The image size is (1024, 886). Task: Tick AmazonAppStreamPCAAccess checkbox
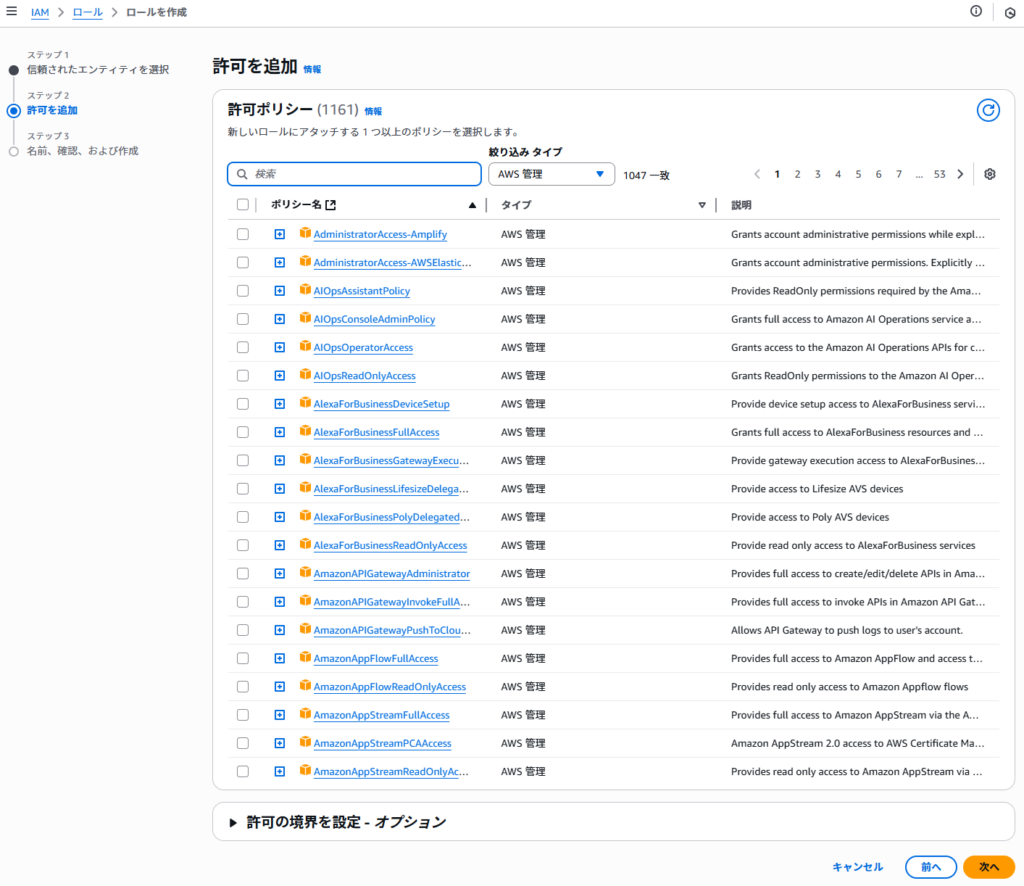[243, 744]
